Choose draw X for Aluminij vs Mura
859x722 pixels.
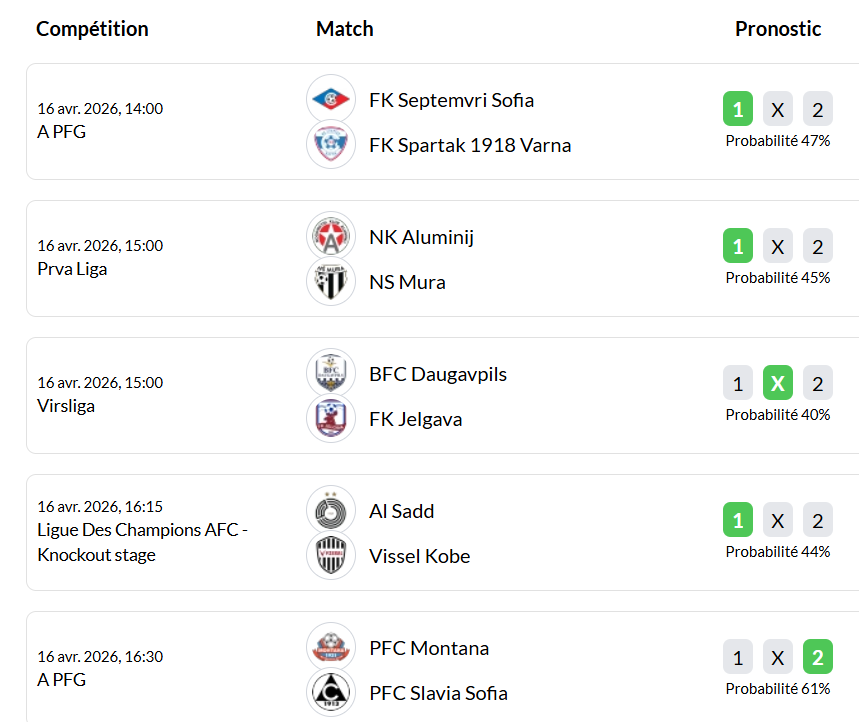point(778,246)
